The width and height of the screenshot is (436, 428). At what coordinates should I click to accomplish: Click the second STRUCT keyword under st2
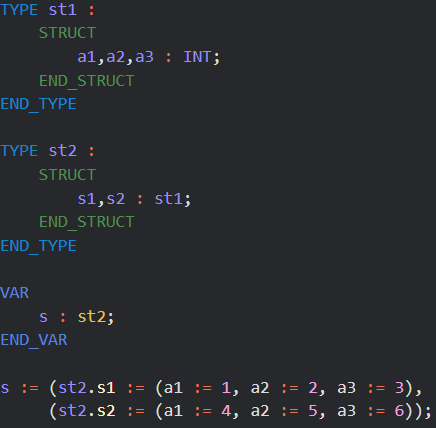coord(67,175)
